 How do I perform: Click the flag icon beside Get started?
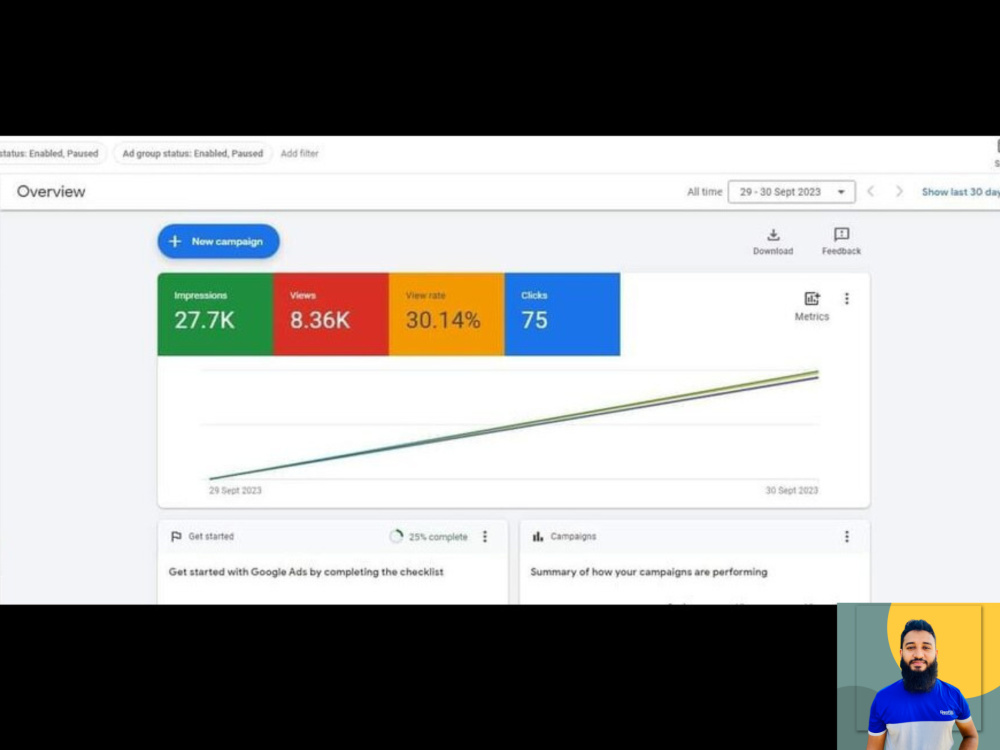pyautogui.click(x=176, y=536)
